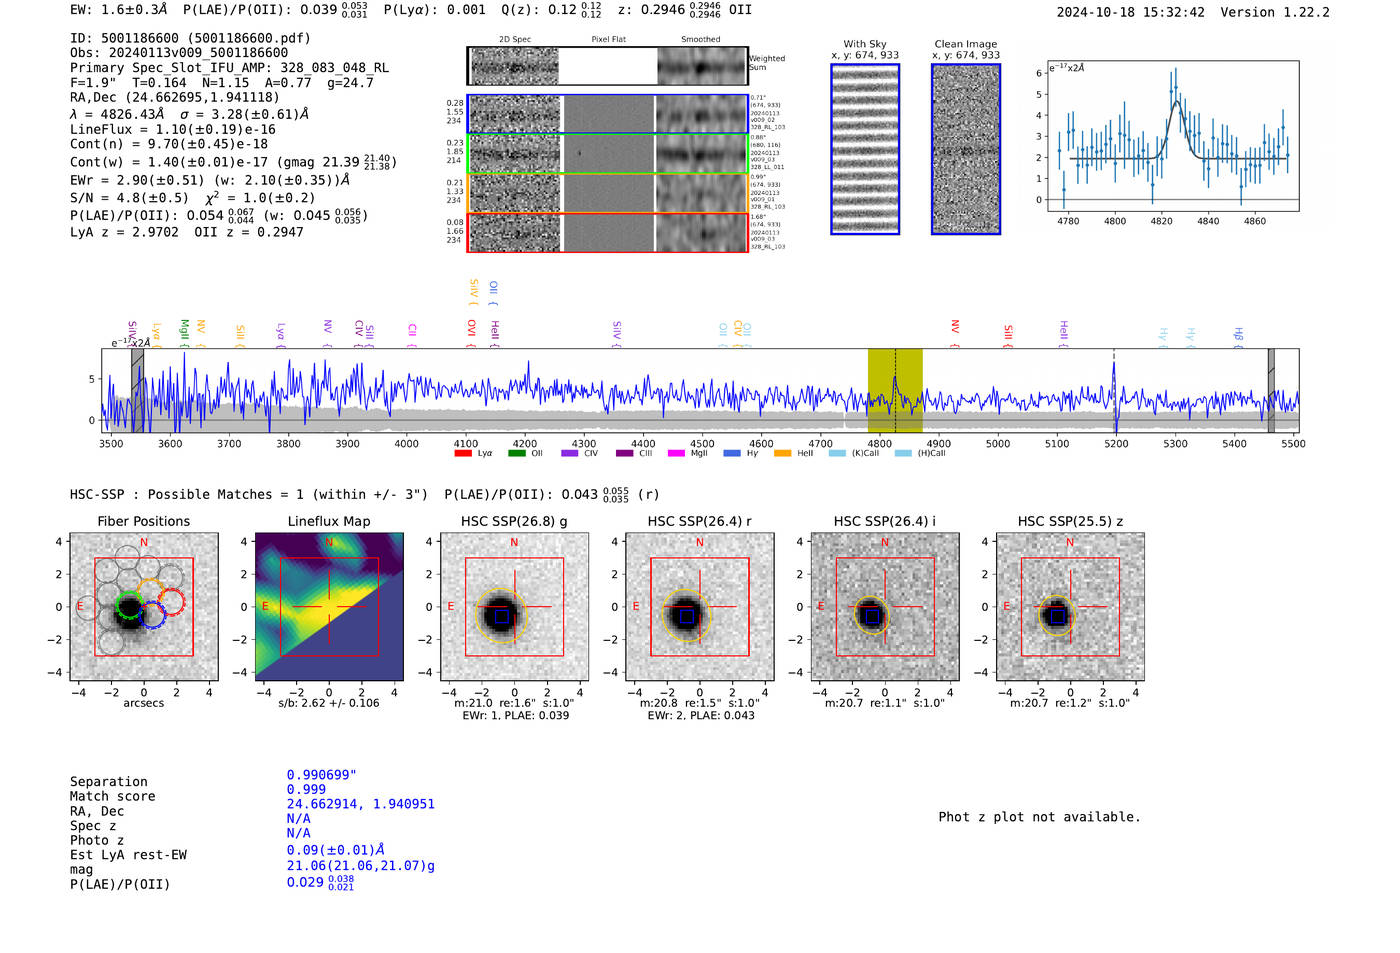Click the Hγ blue legend swatch
The height and width of the screenshot is (953, 1400).
[732, 453]
